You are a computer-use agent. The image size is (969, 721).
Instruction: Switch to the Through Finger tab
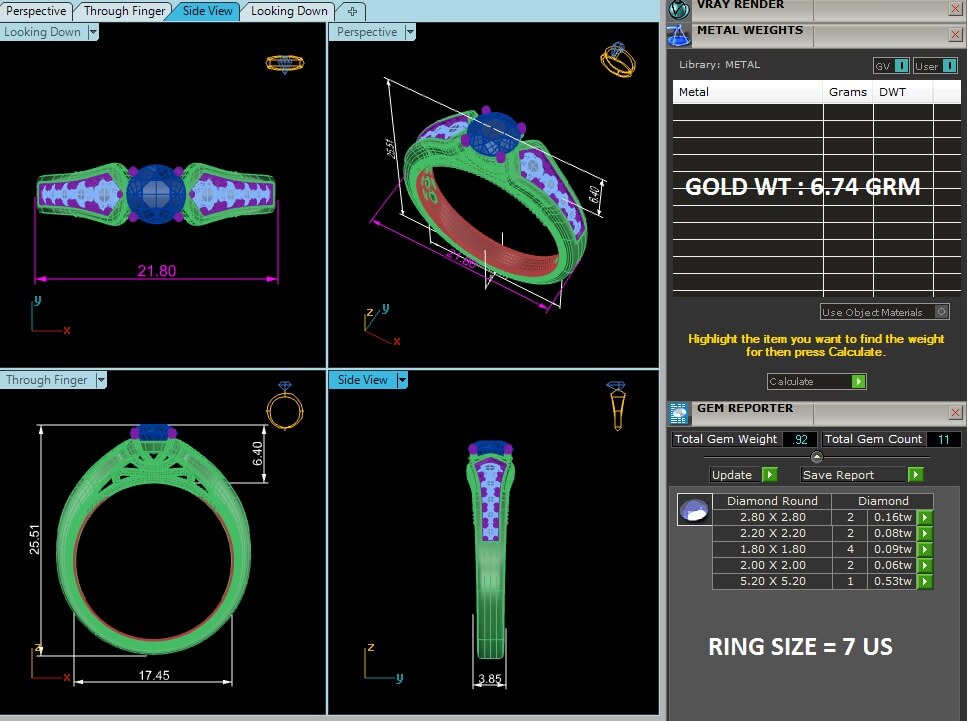coord(124,11)
